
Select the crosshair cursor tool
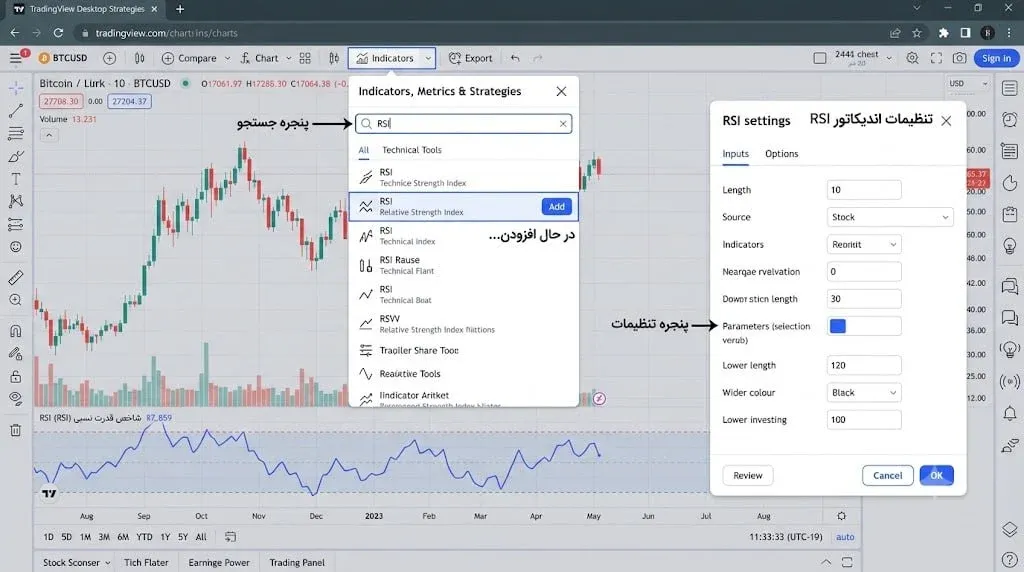click(16, 87)
